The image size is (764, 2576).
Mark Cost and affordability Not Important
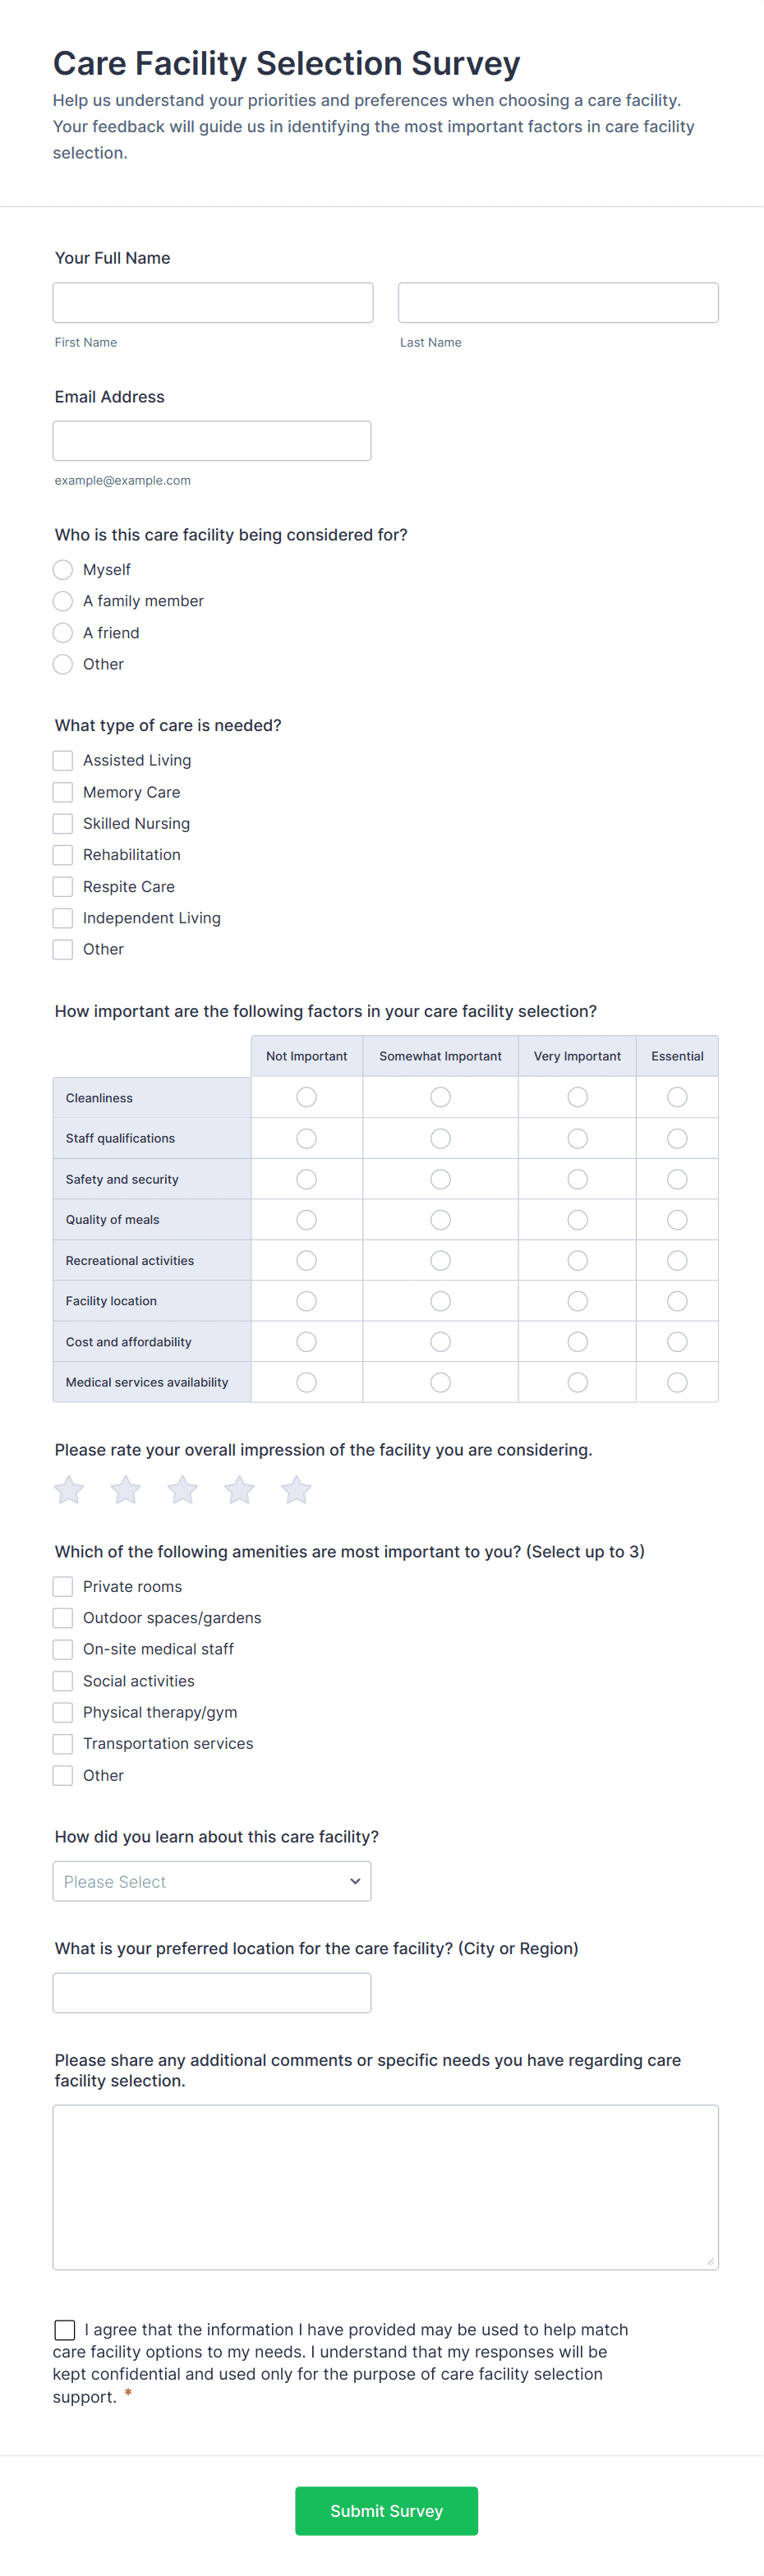coord(306,1341)
